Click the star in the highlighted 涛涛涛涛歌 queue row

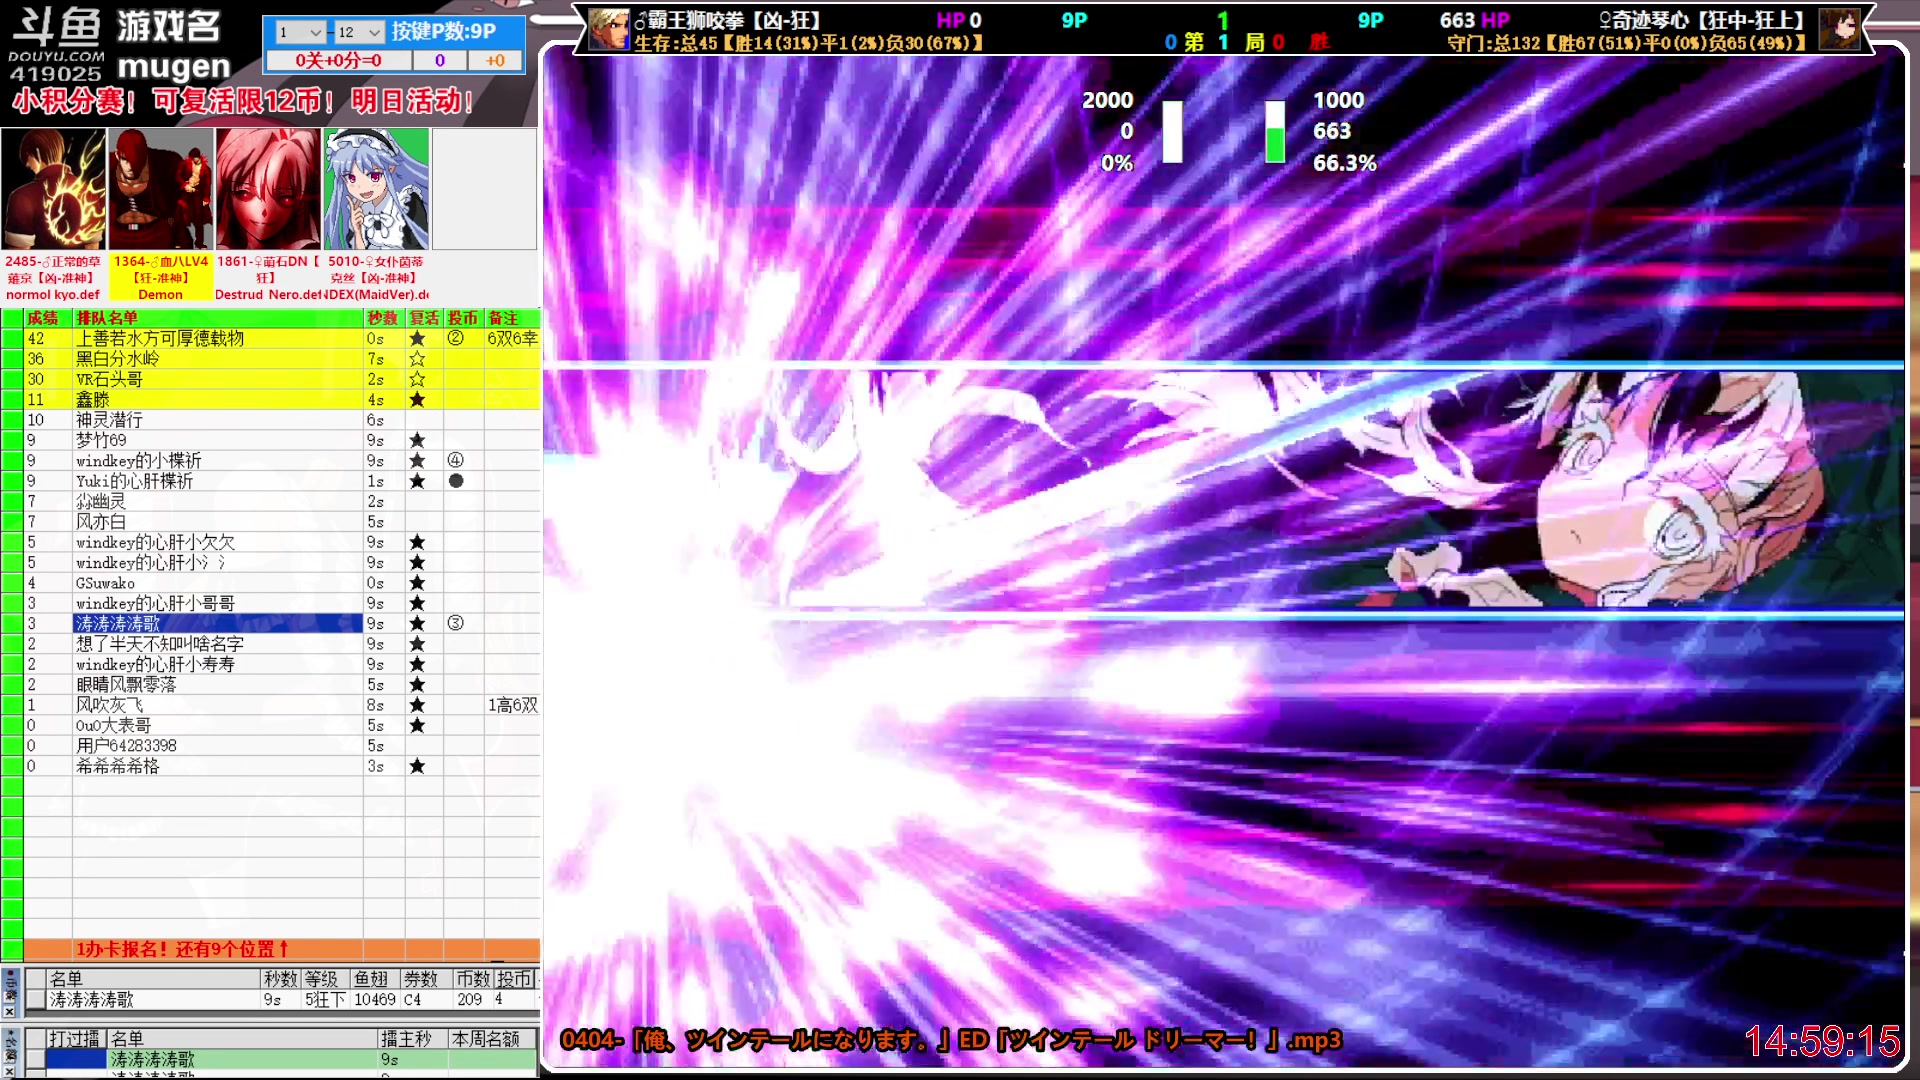pos(417,624)
